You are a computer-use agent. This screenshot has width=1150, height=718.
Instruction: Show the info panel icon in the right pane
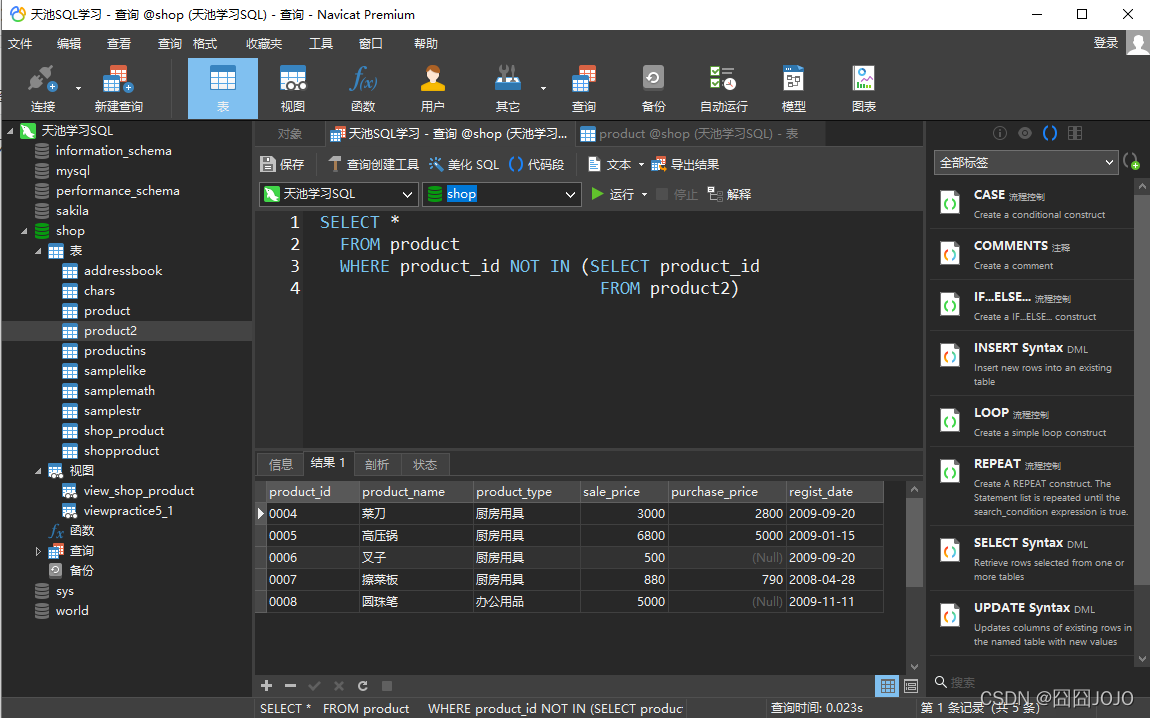click(x=1000, y=133)
